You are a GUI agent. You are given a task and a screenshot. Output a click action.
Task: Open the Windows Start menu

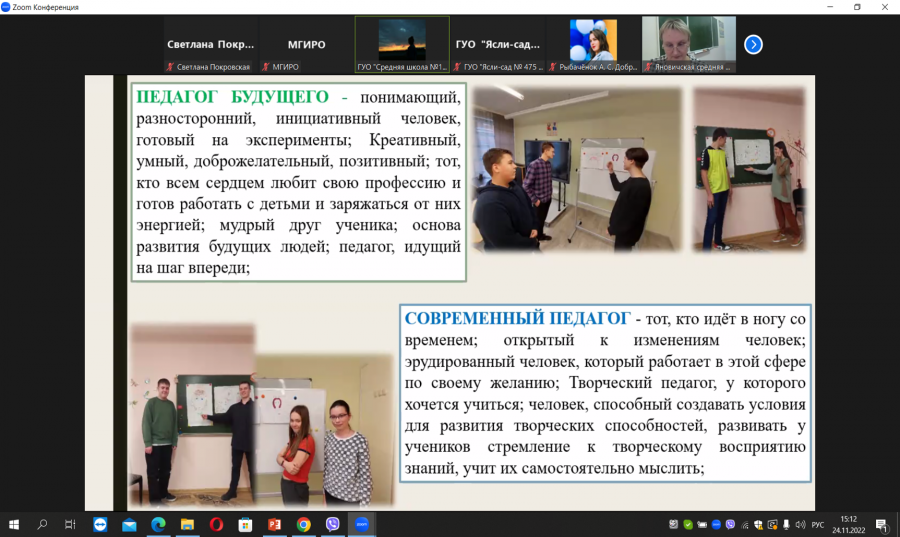14,524
